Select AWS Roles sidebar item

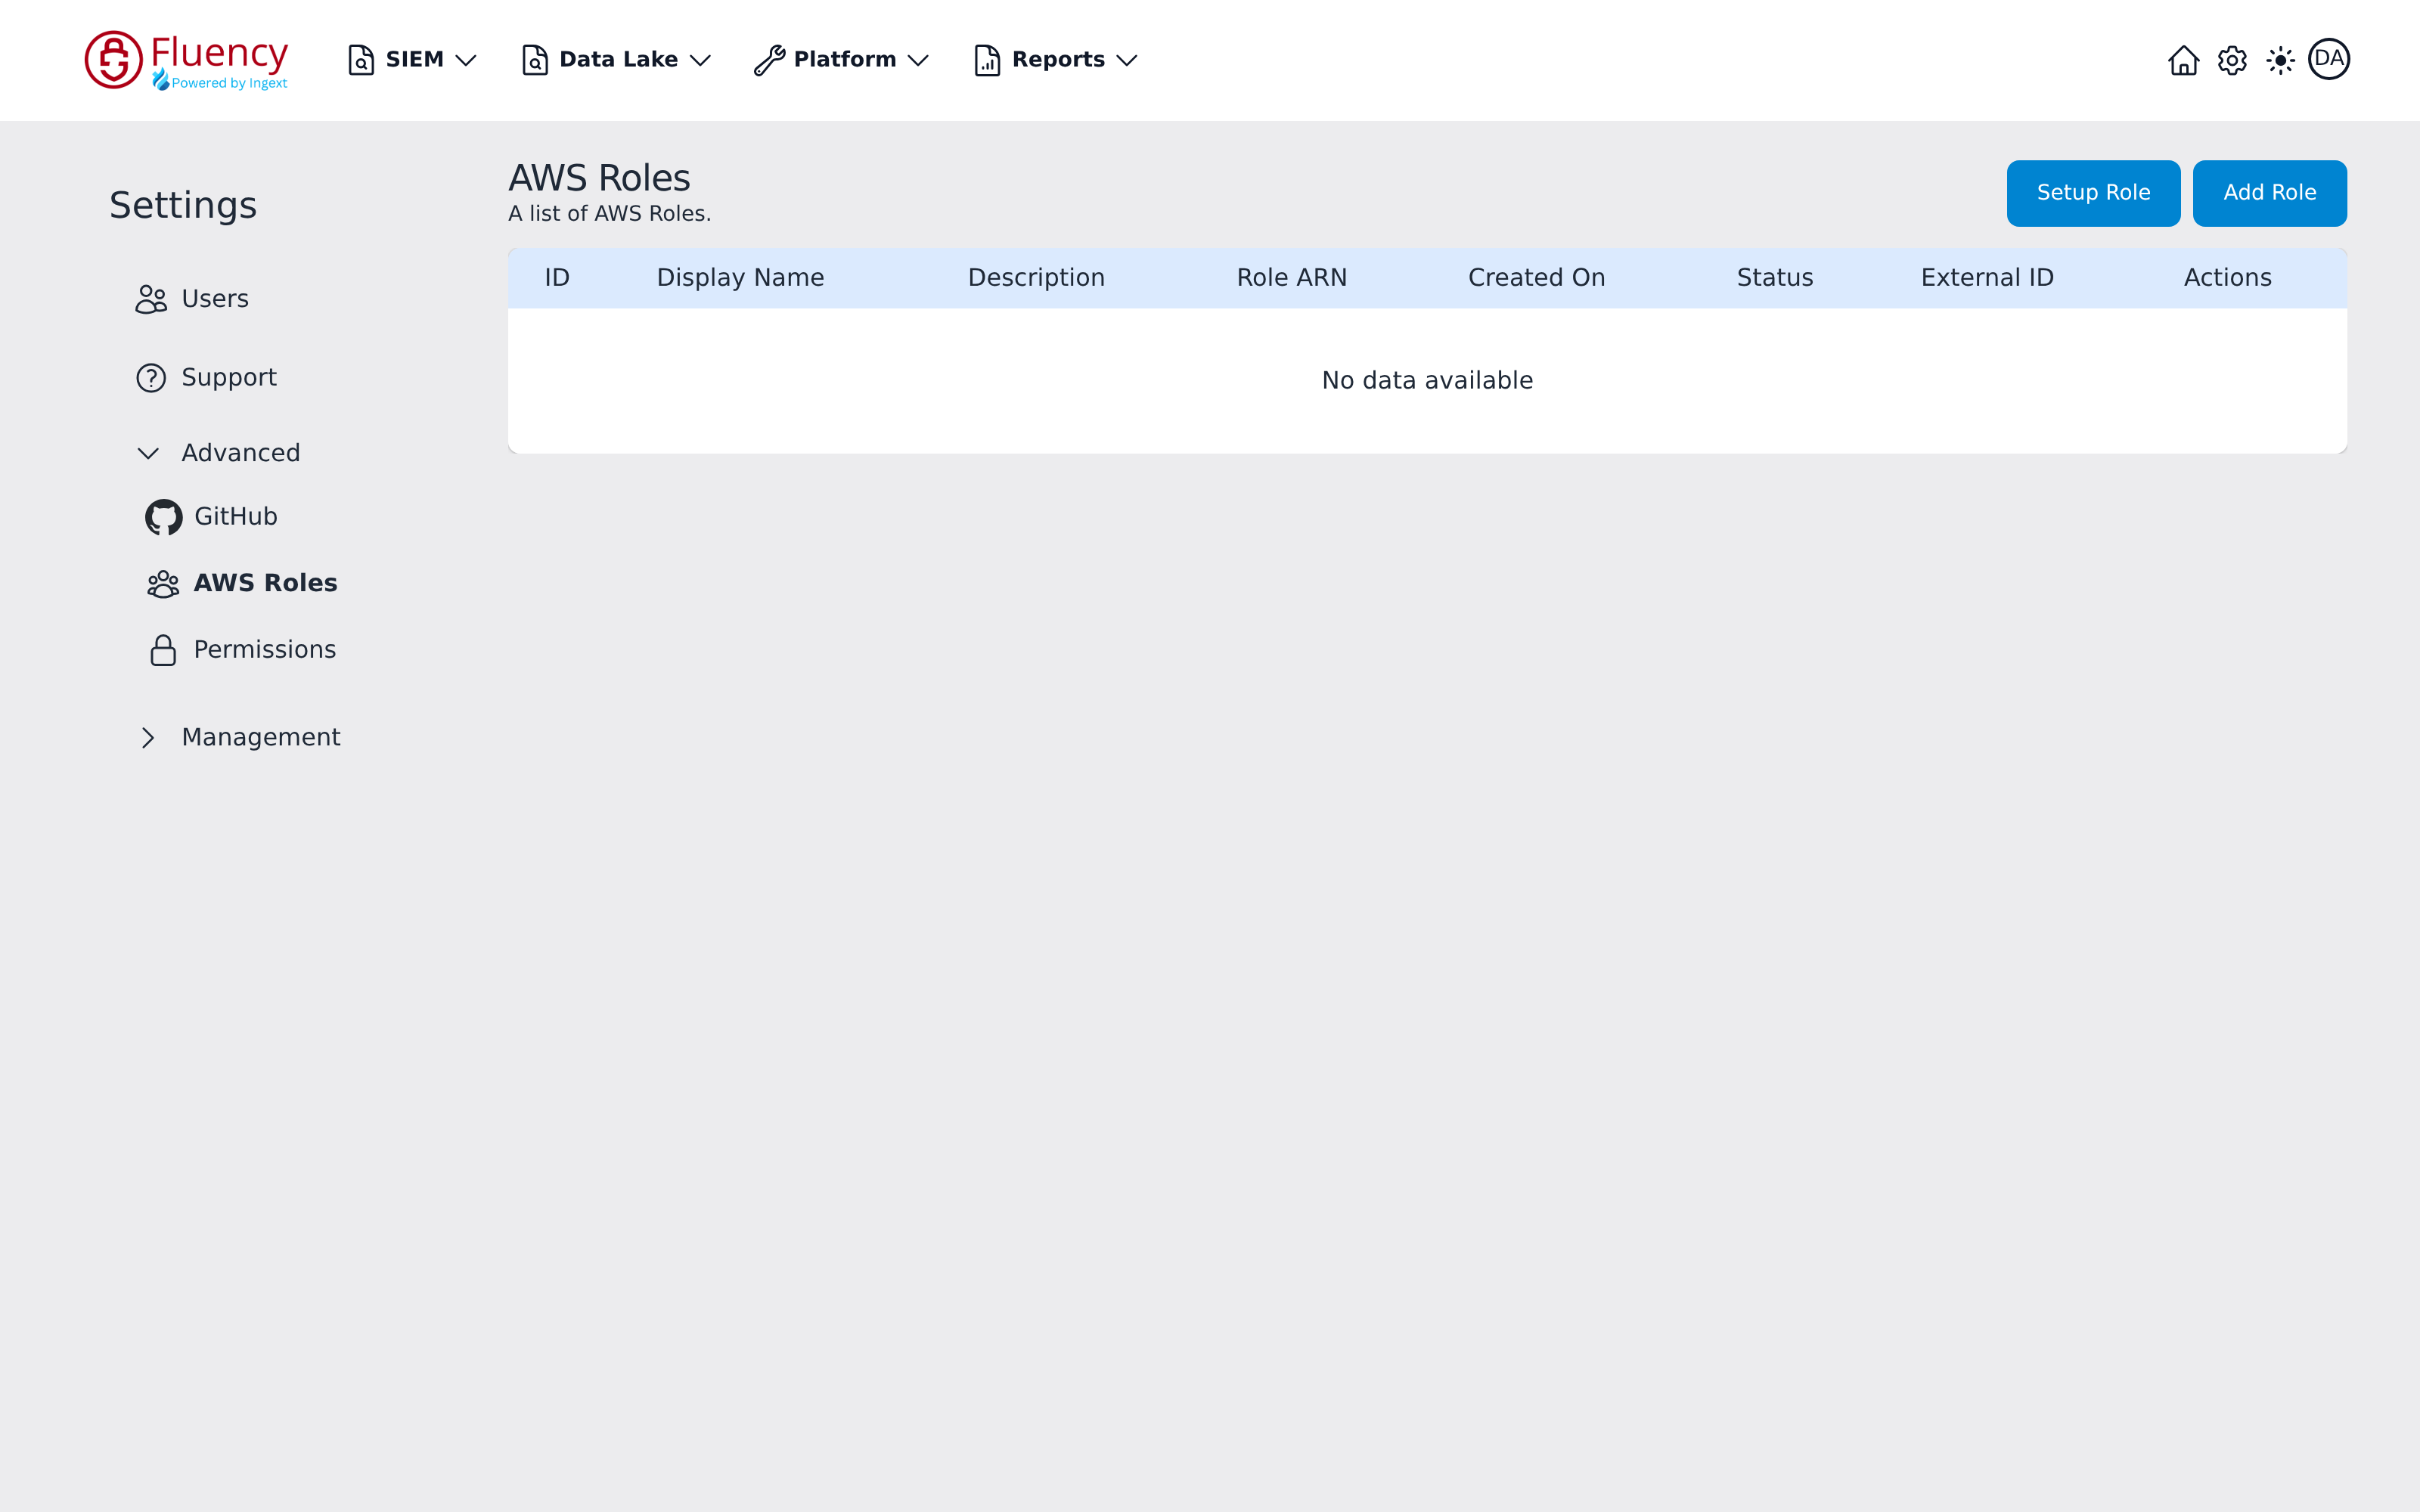tap(265, 583)
